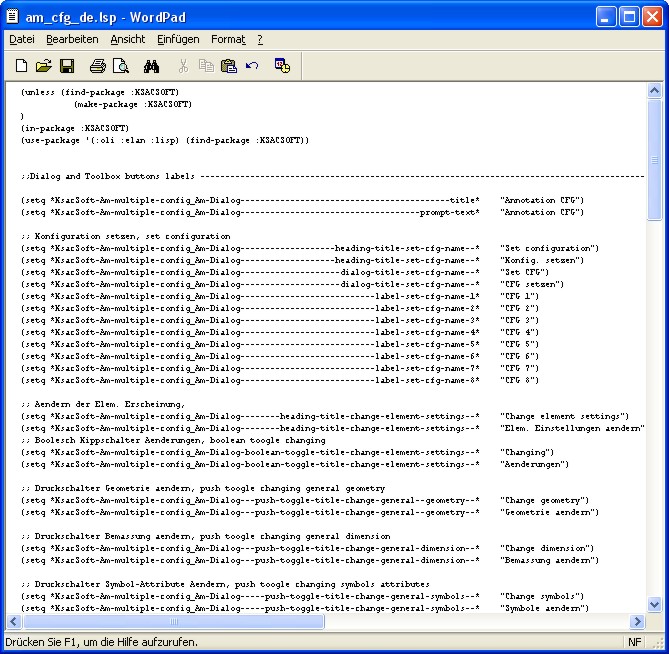Image resolution: width=669 pixels, height=654 pixels.
Task: Undo the last action with the toolbar arrow
Action: coord(252,66)
